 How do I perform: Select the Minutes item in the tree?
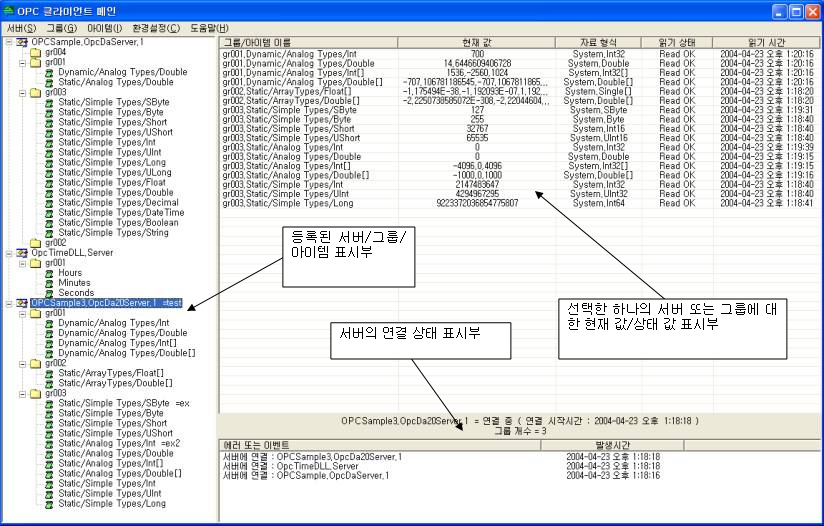(x=76, y=283)
